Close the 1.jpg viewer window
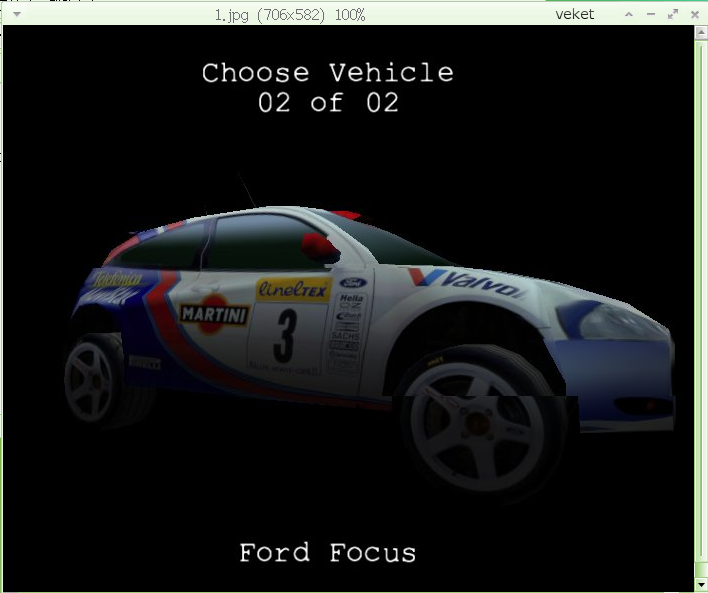Viewport: 708px width, 593px height. click(x=695, y=15)
